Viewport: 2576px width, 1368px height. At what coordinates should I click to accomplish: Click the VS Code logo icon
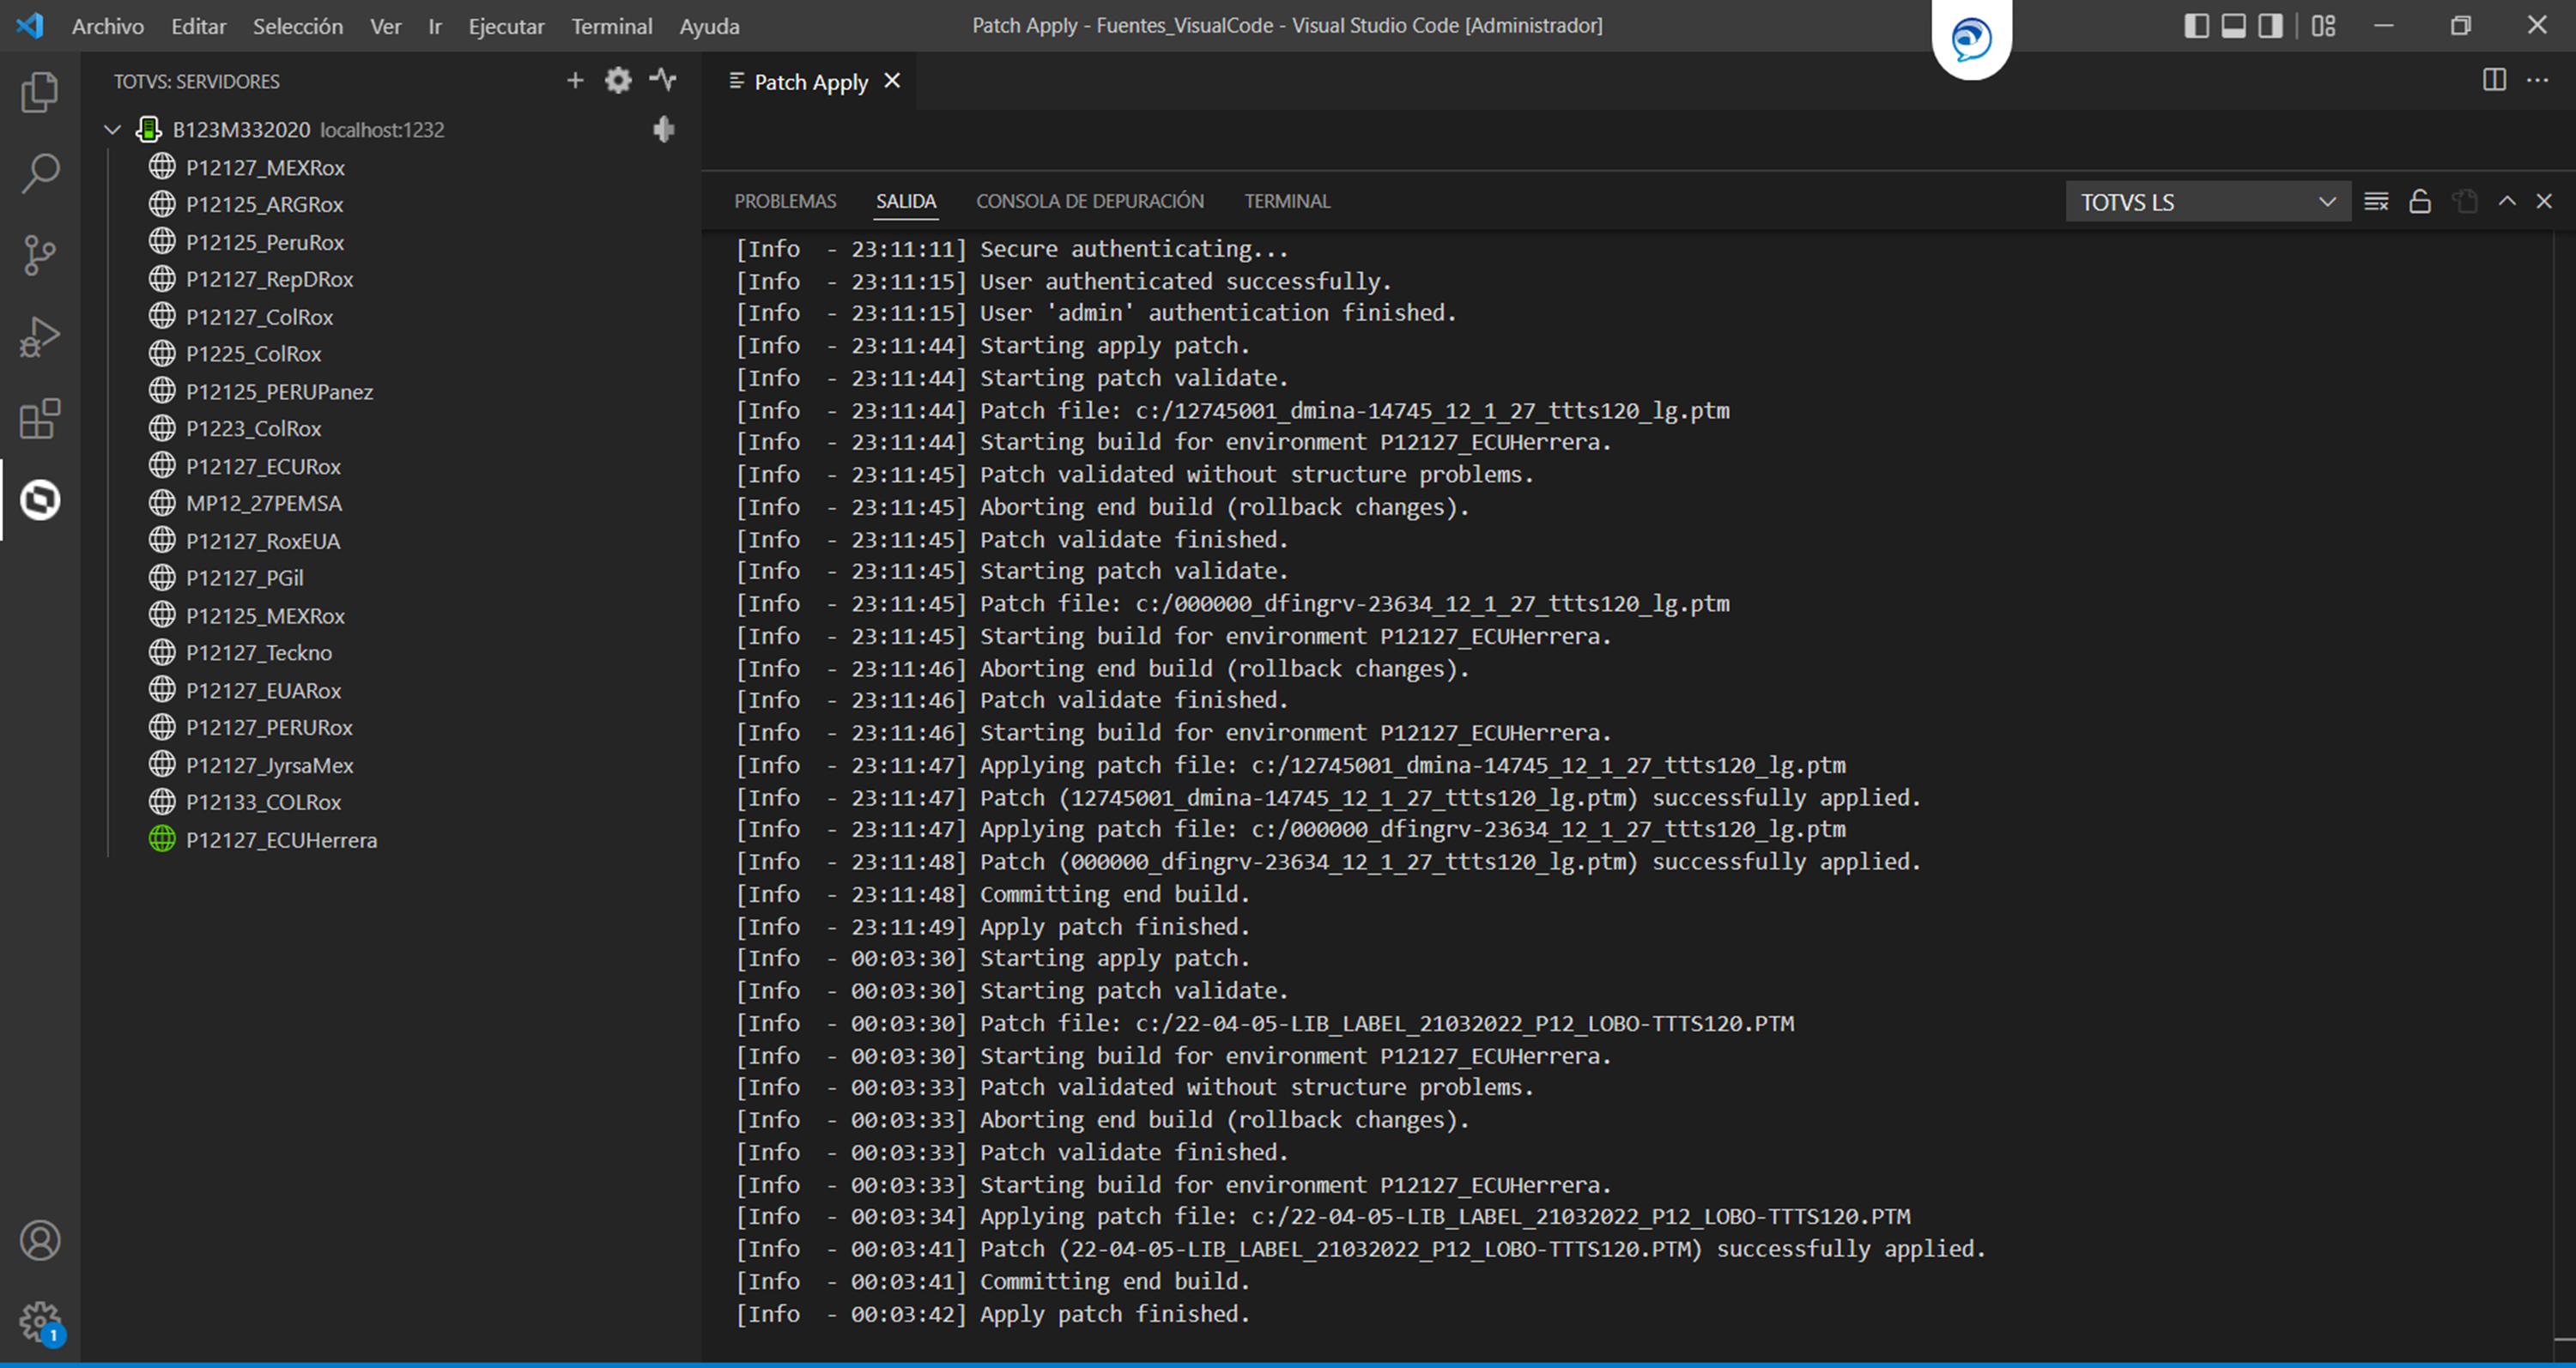30,25
